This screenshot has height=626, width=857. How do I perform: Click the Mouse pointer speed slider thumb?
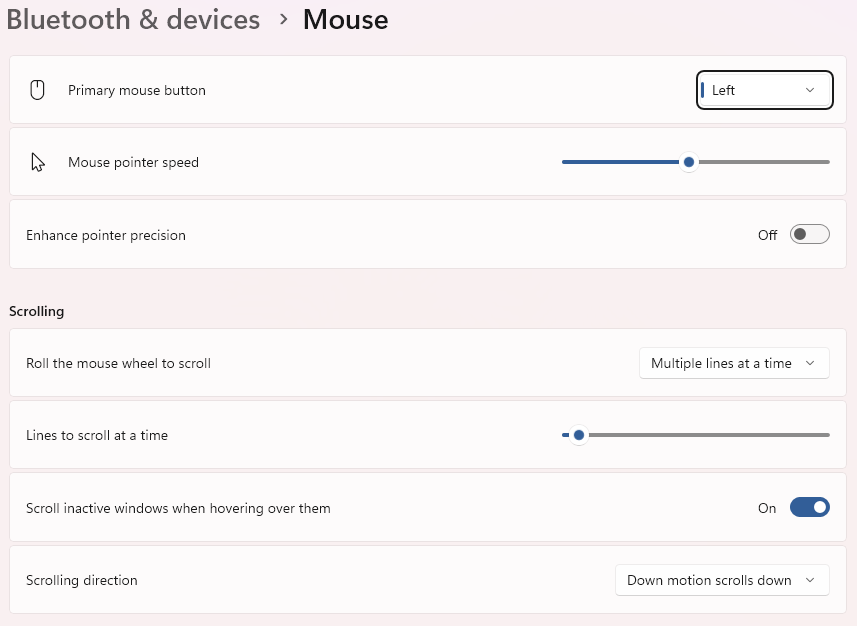point(689,162)
